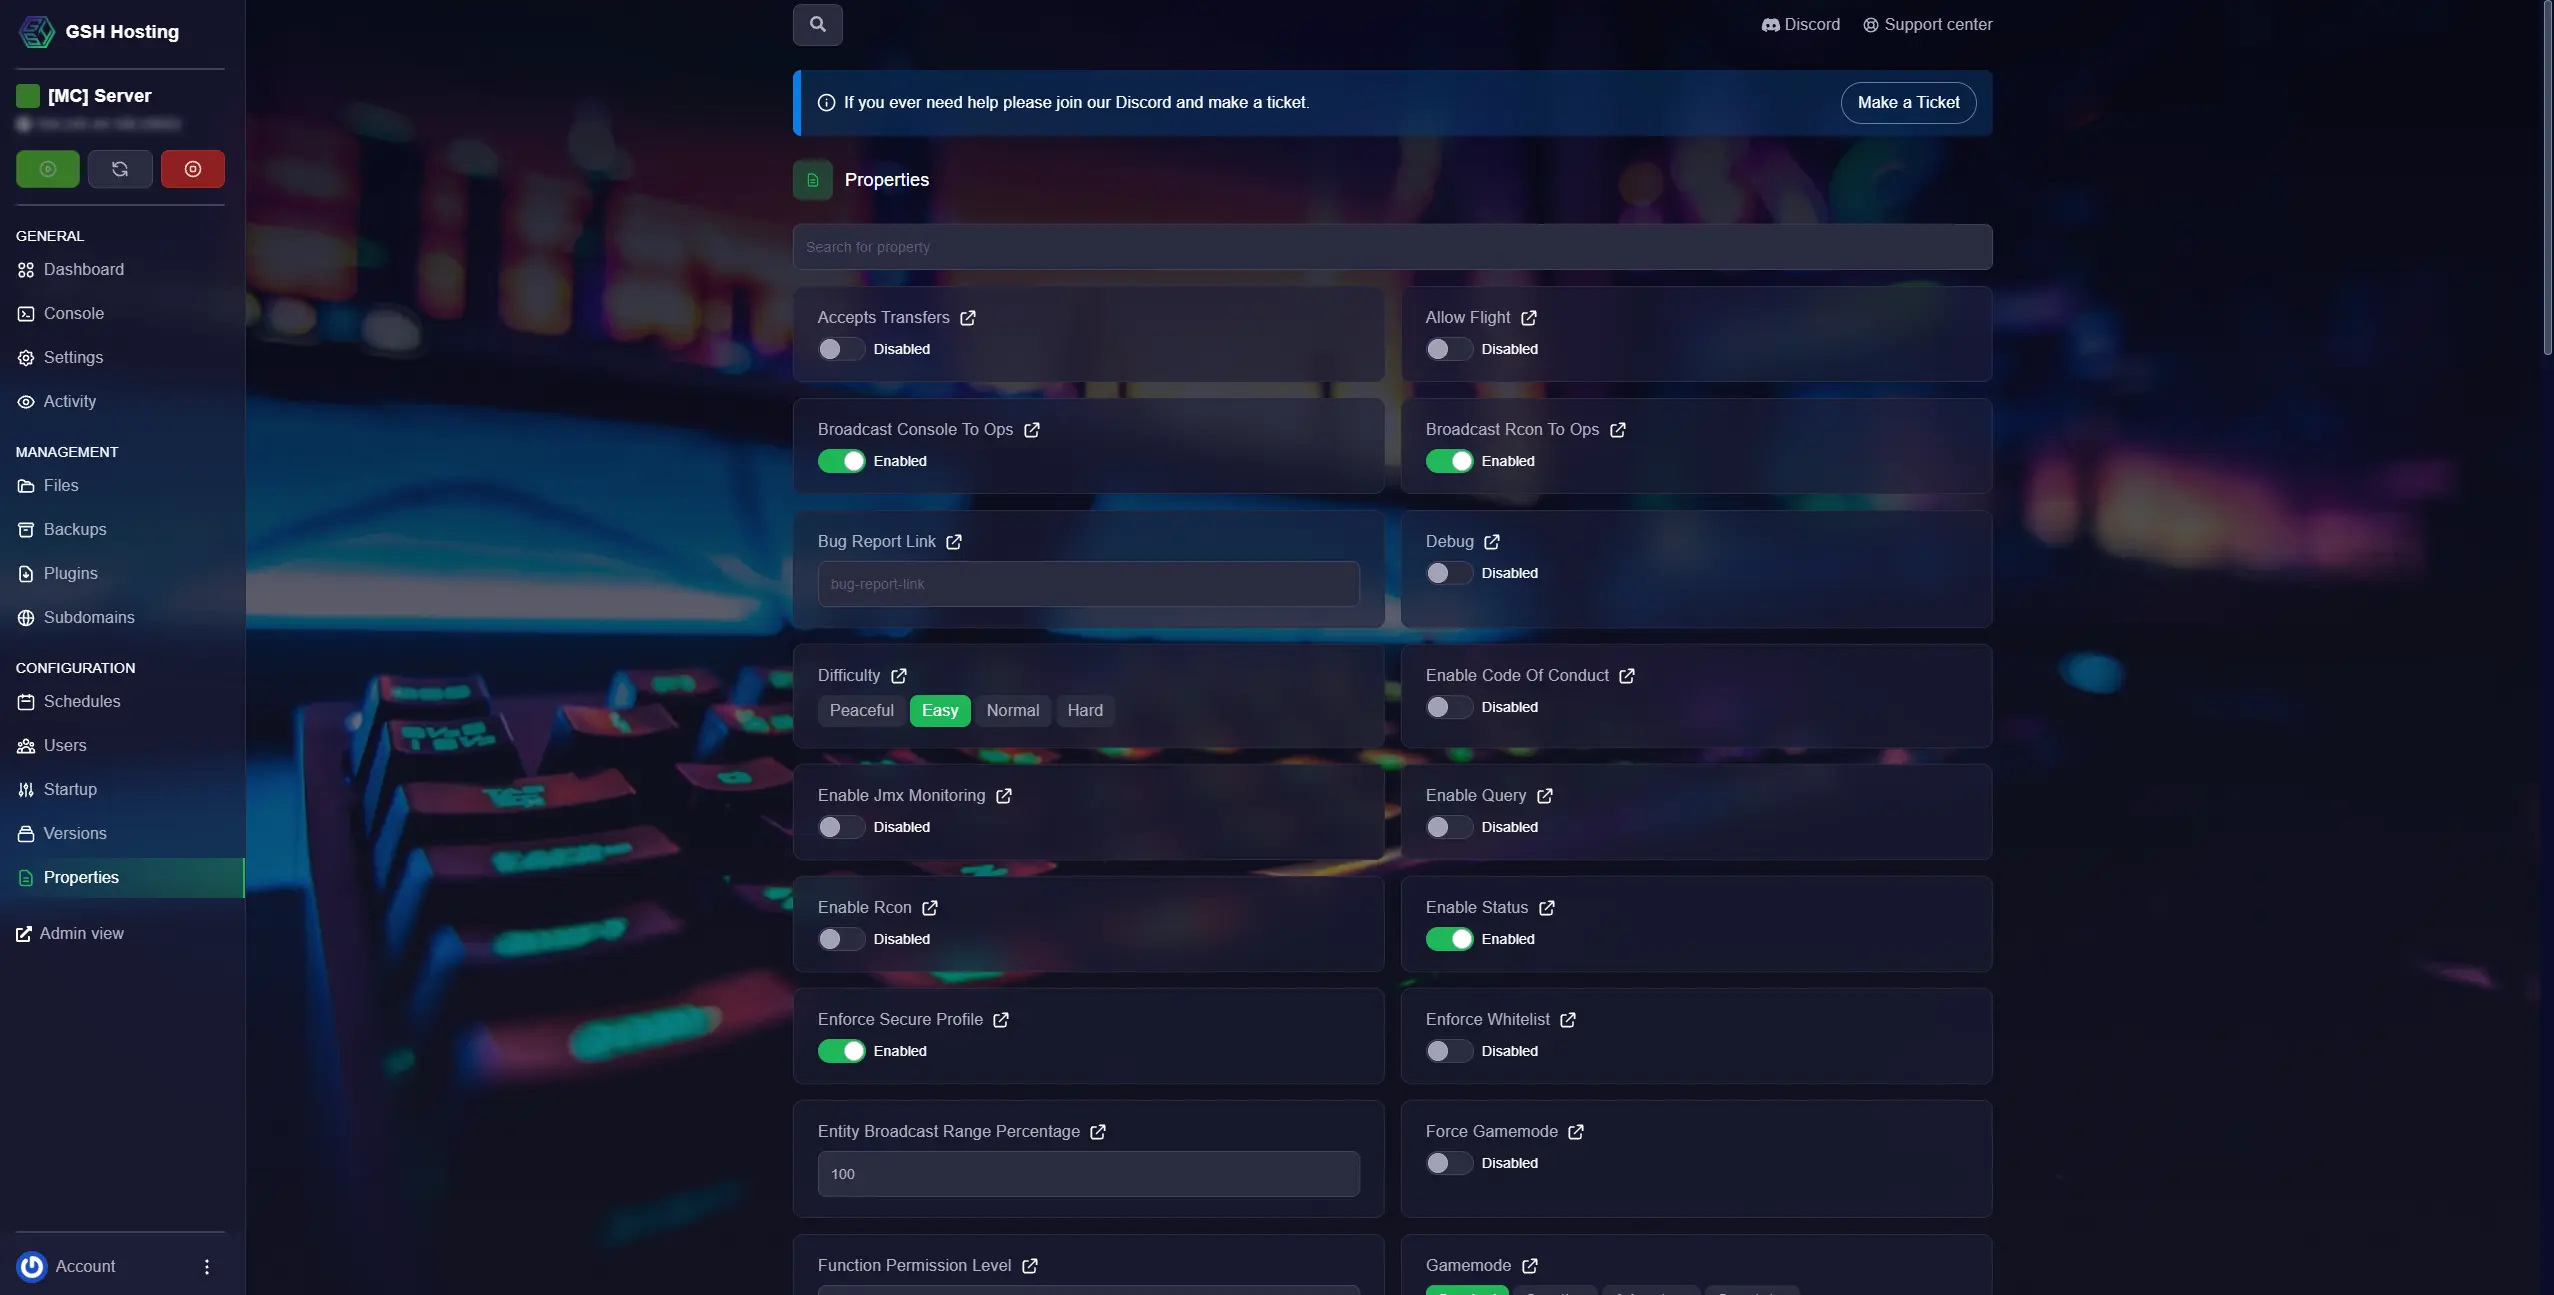
Task: Switch to the Versions tab in sidebar
Action: (x=75, y=833)
